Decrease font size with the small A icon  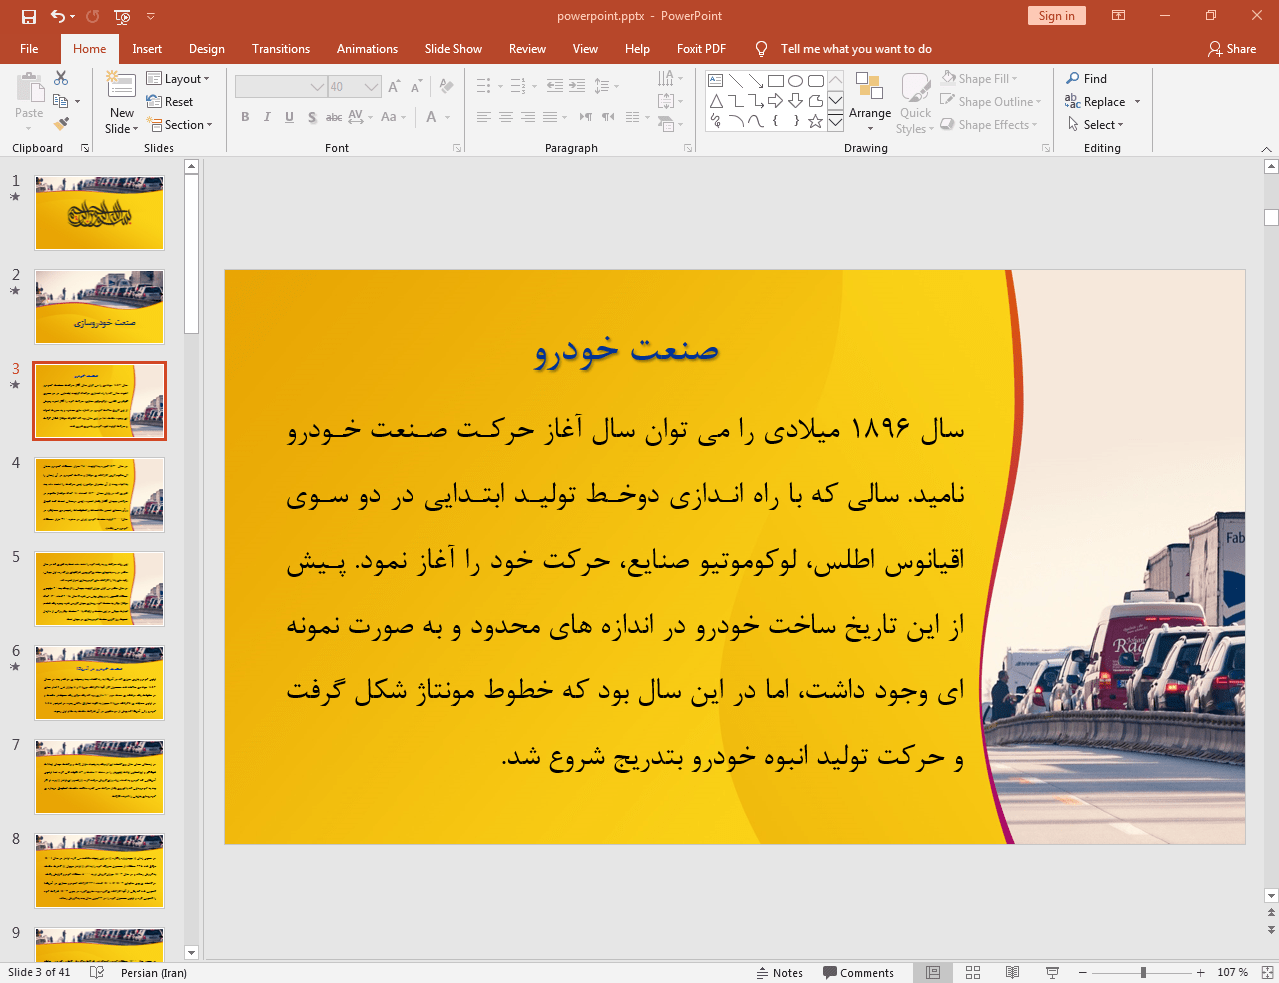pos(416,87)
